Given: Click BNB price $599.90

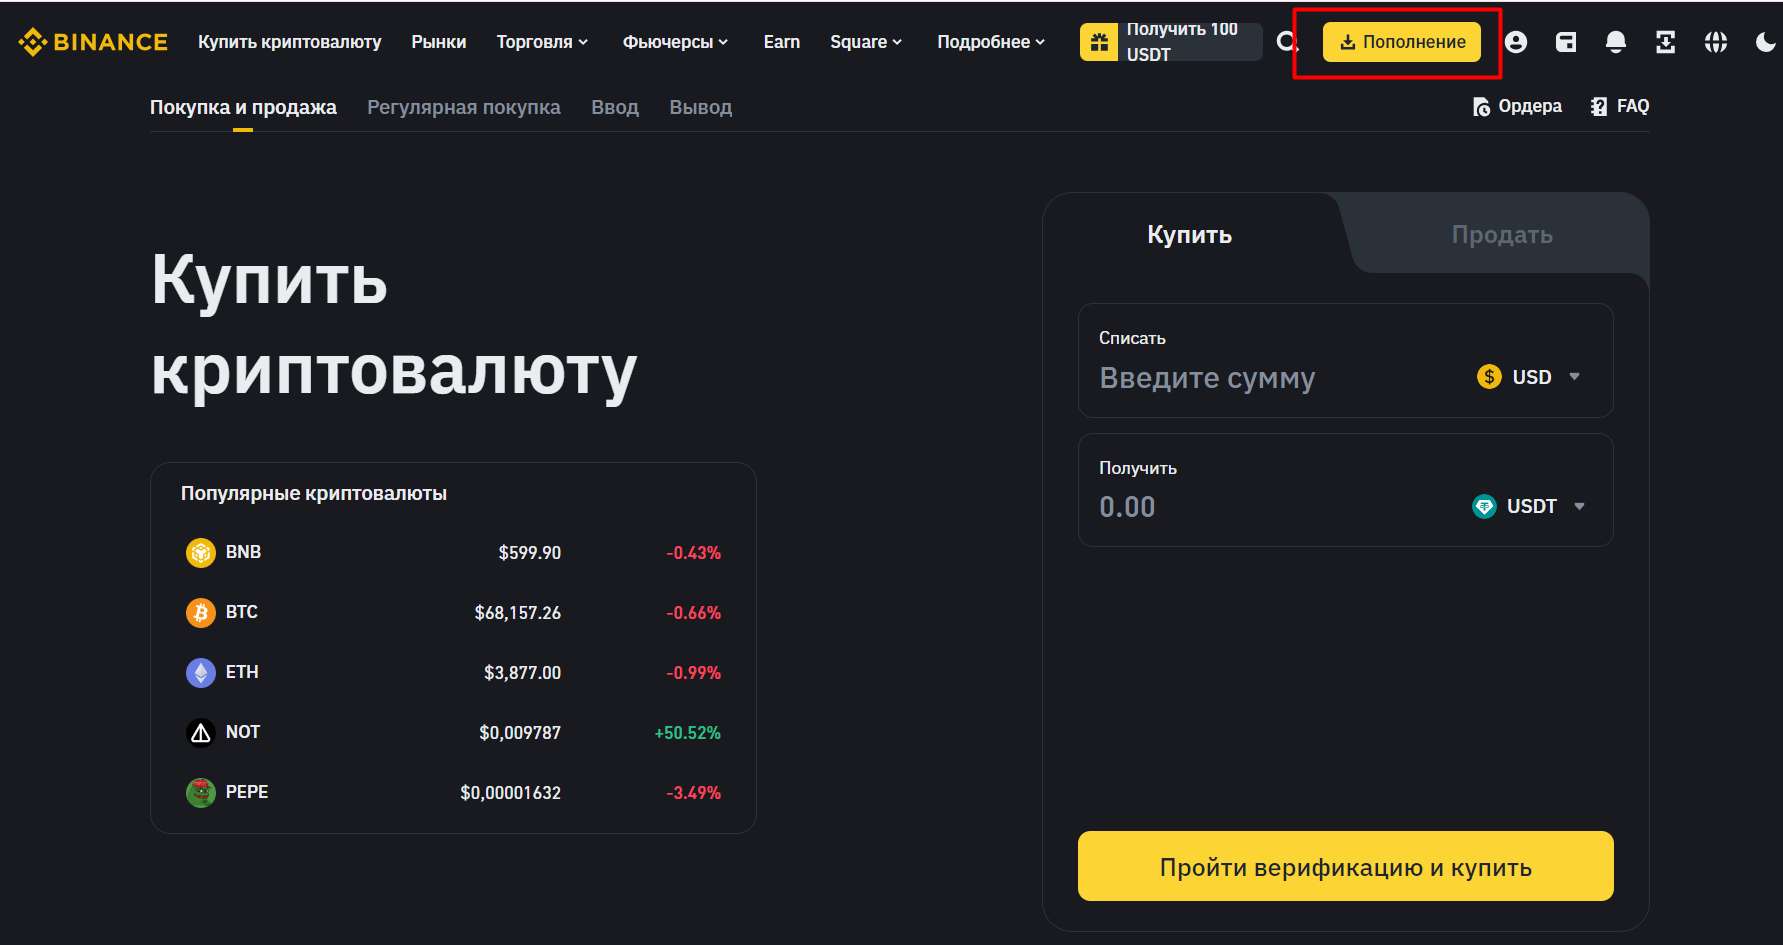Looking at the screenshot, I should 530,553.
